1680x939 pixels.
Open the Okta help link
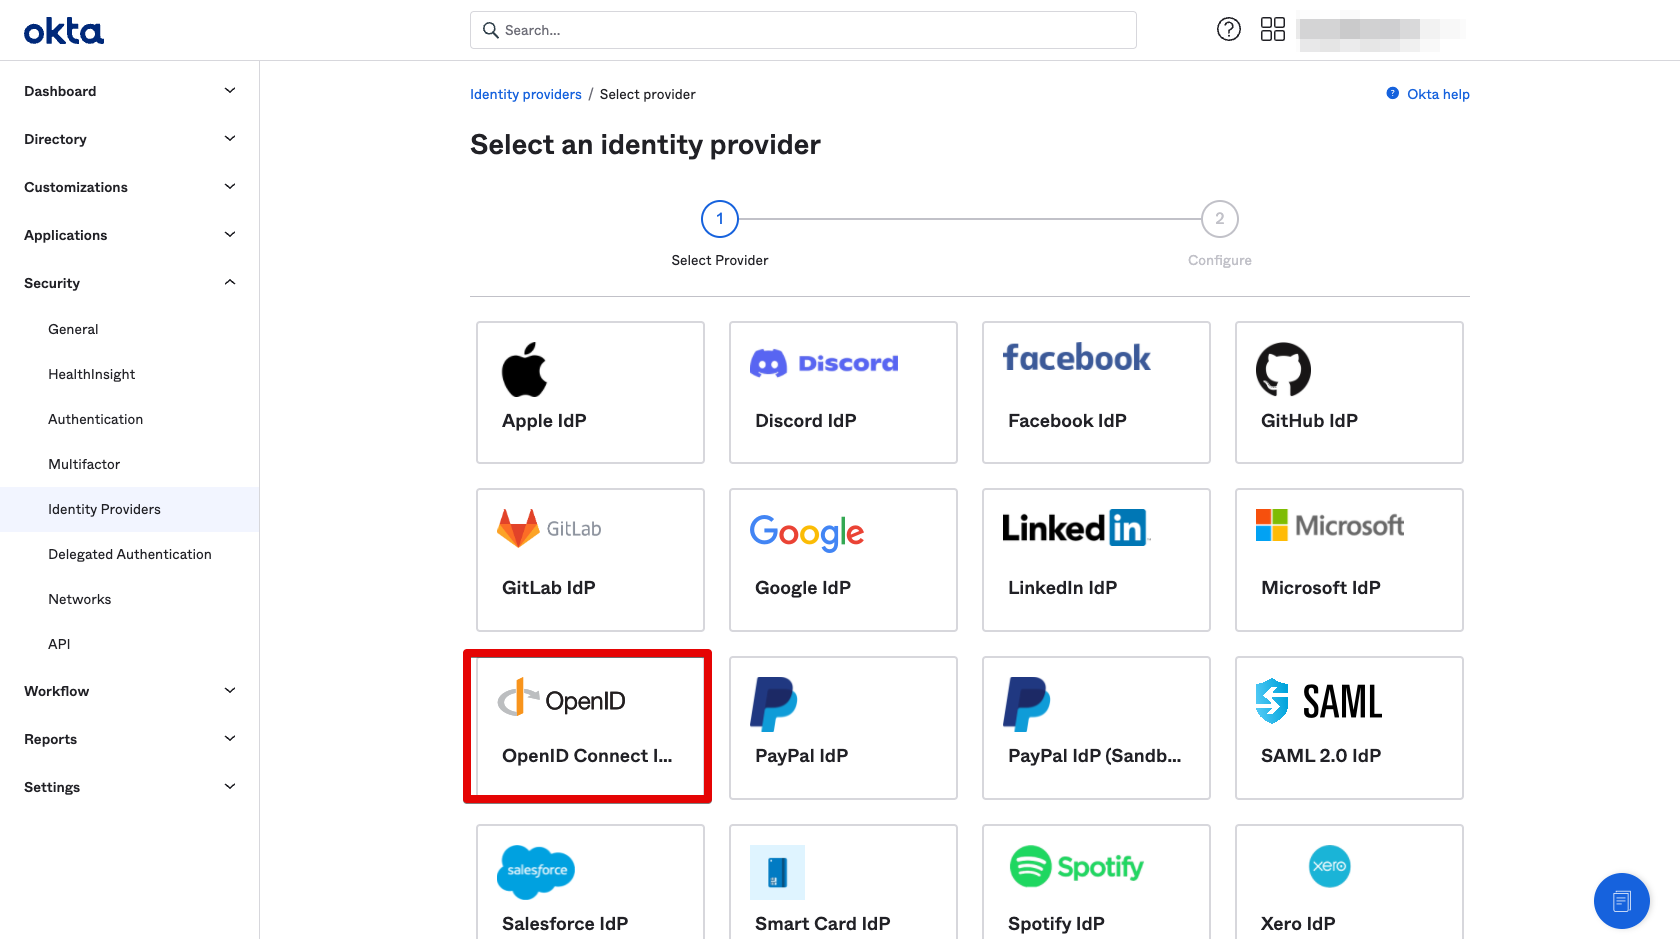(1437, 94)
